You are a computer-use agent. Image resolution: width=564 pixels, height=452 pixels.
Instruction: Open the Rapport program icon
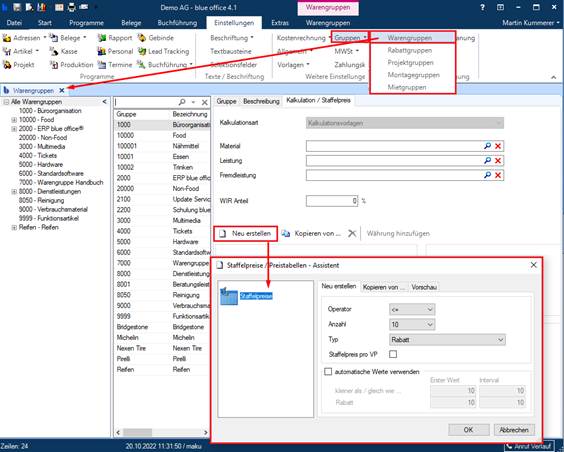pos(102,38)
